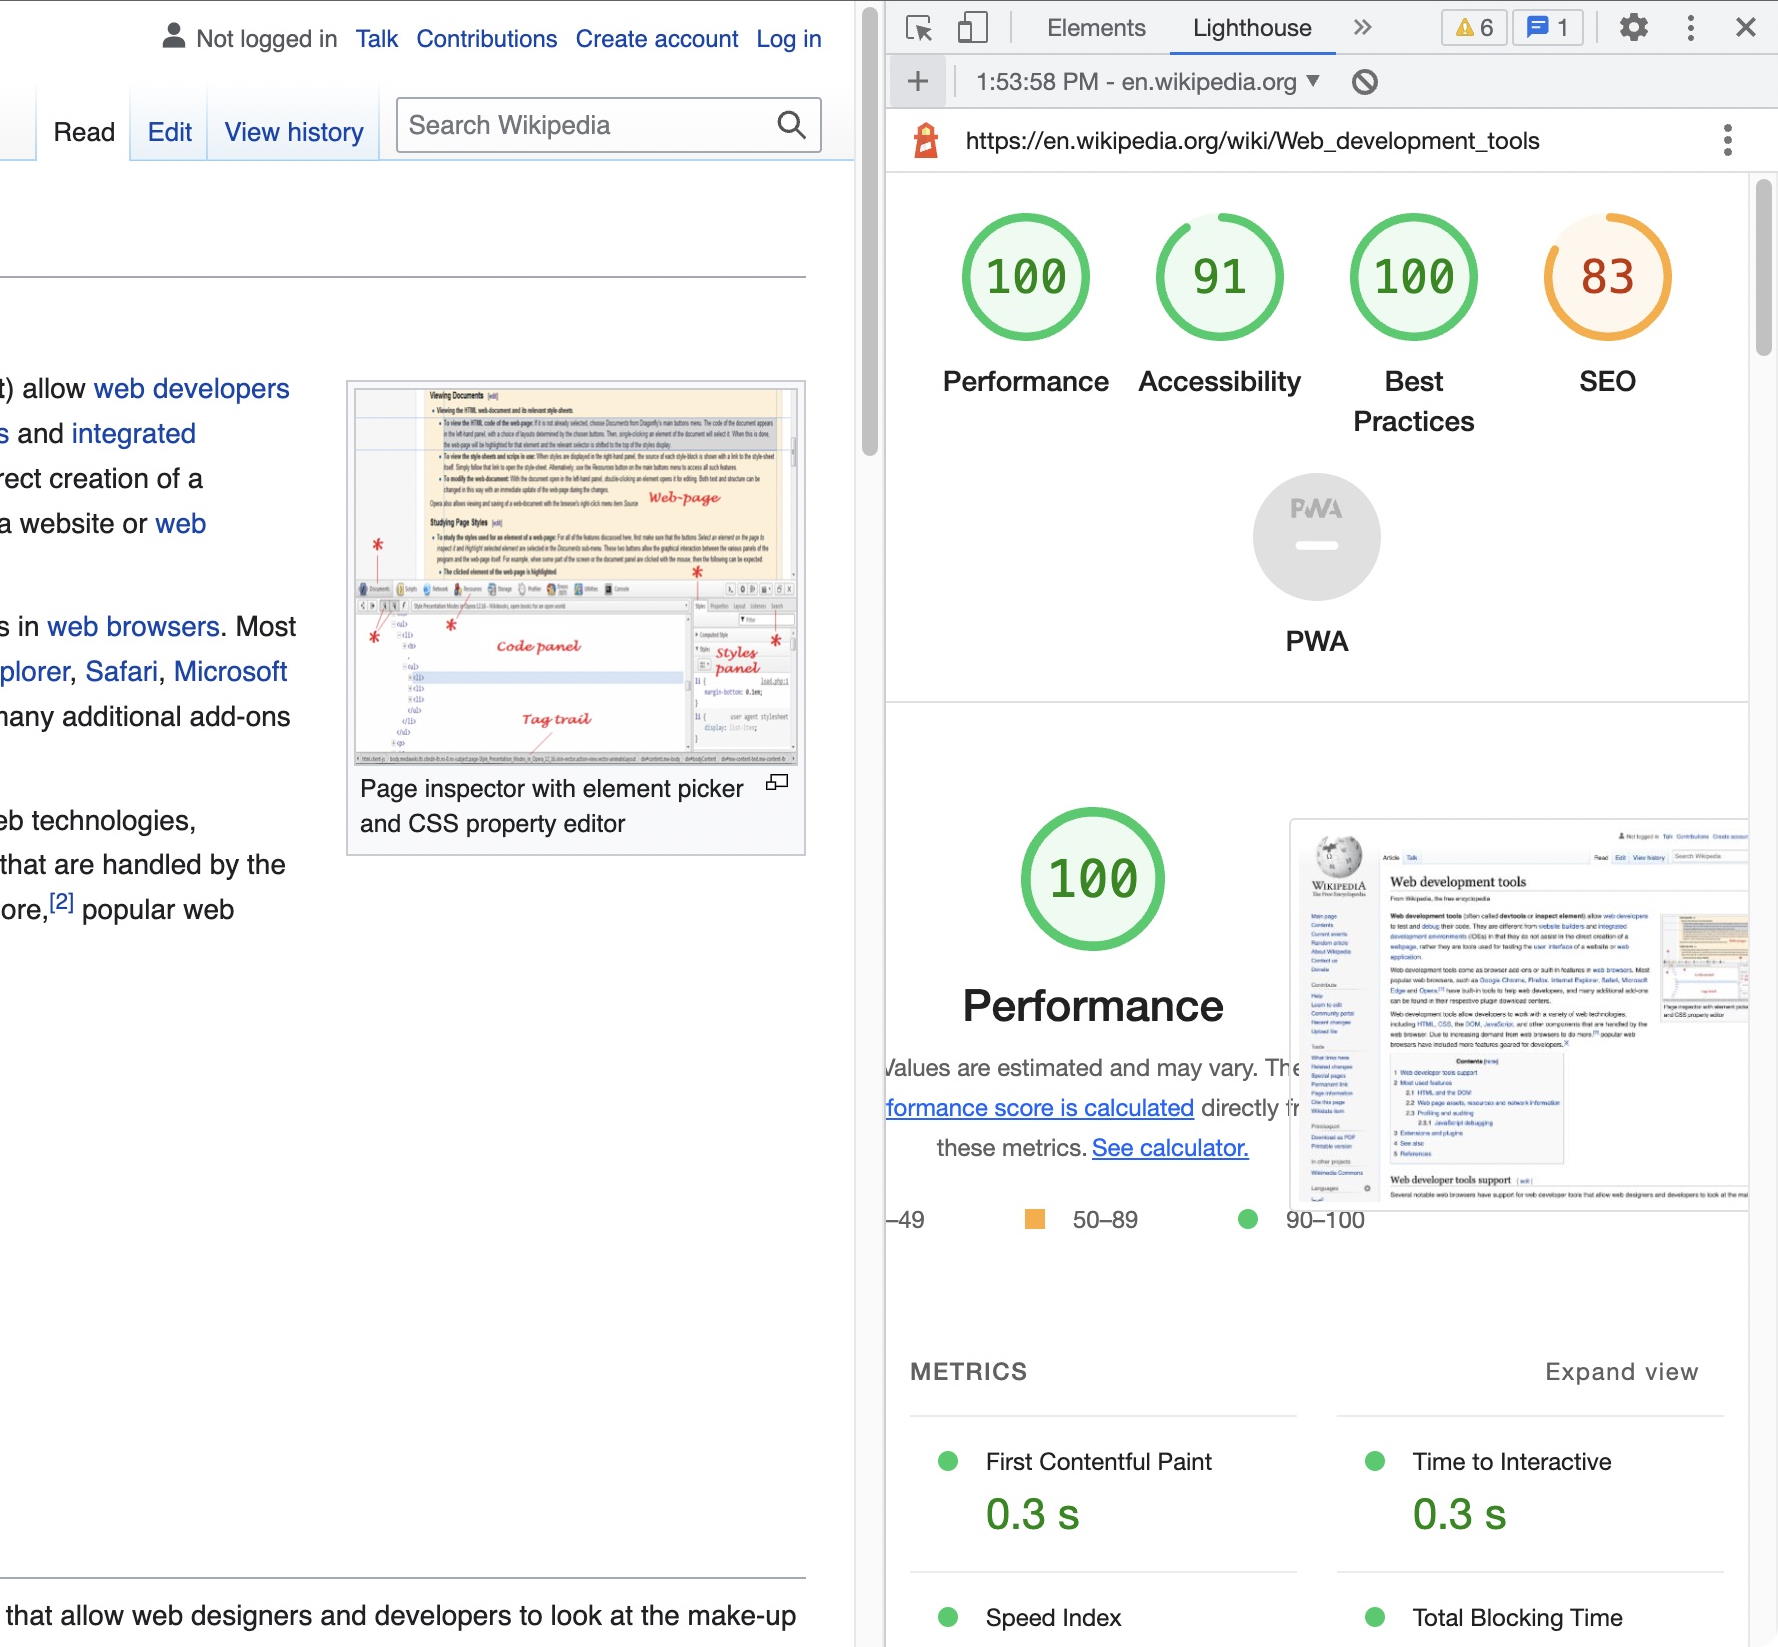Image resolution: width=1778 pixels, height=1647 pixels.
Task: Open DevTools settings gear
Action: (x=1633, y=28)
